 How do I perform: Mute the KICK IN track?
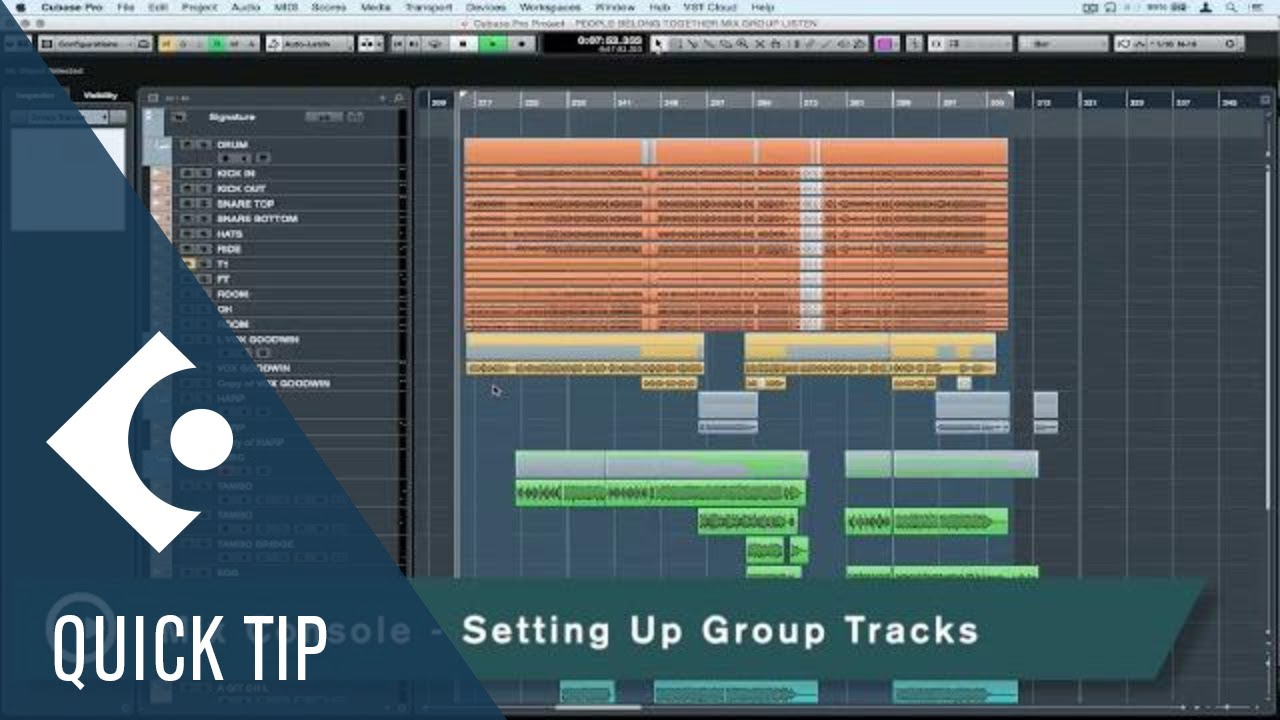[186, 174]
